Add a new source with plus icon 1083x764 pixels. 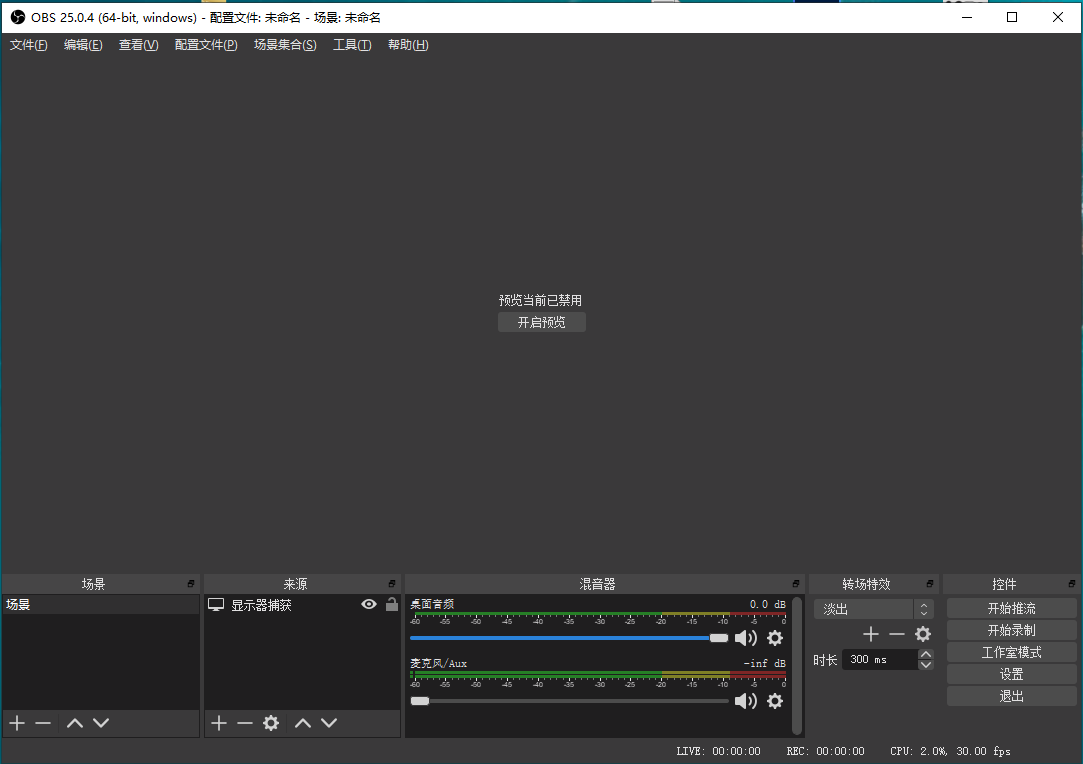219,723
